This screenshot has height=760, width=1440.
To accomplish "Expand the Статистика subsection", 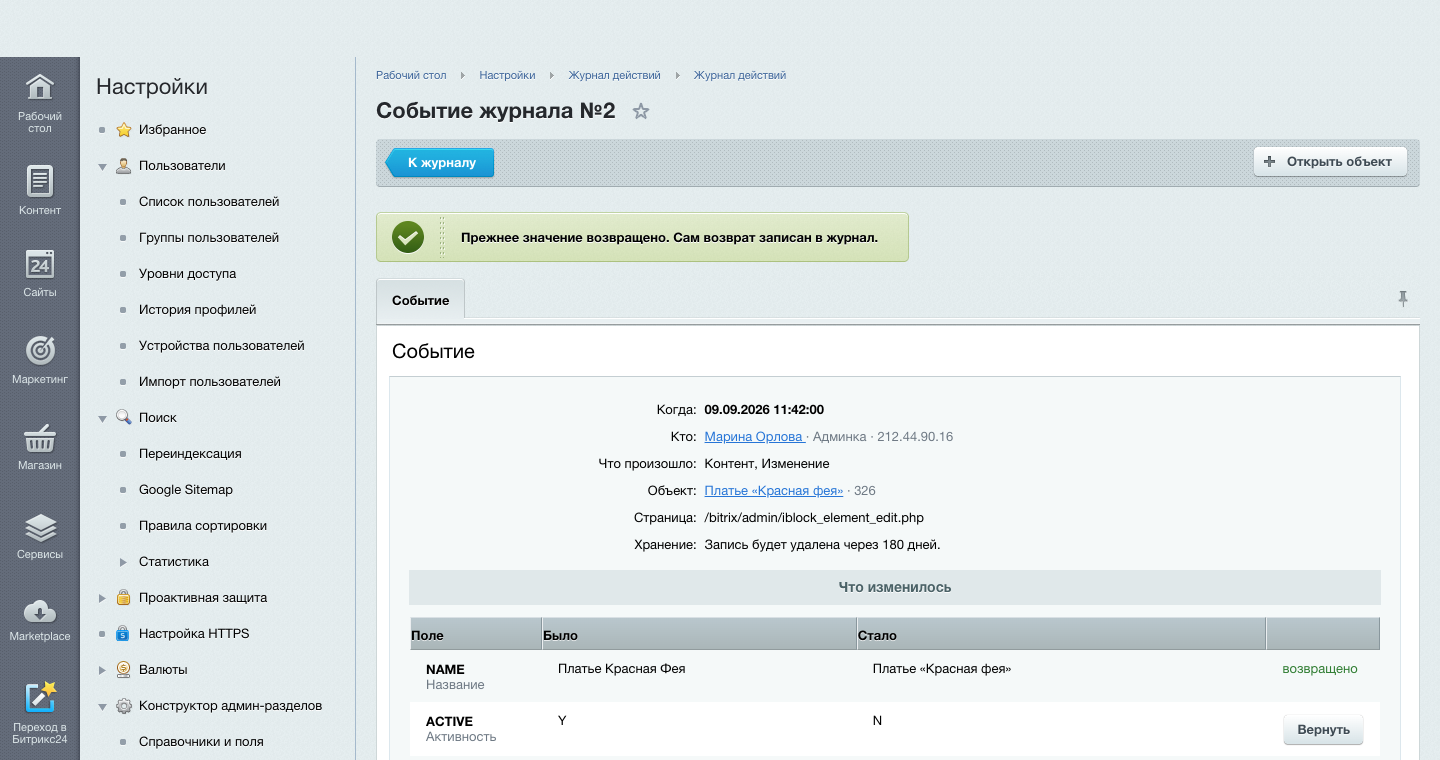I will pyautogui.click(x=124, y=562).
